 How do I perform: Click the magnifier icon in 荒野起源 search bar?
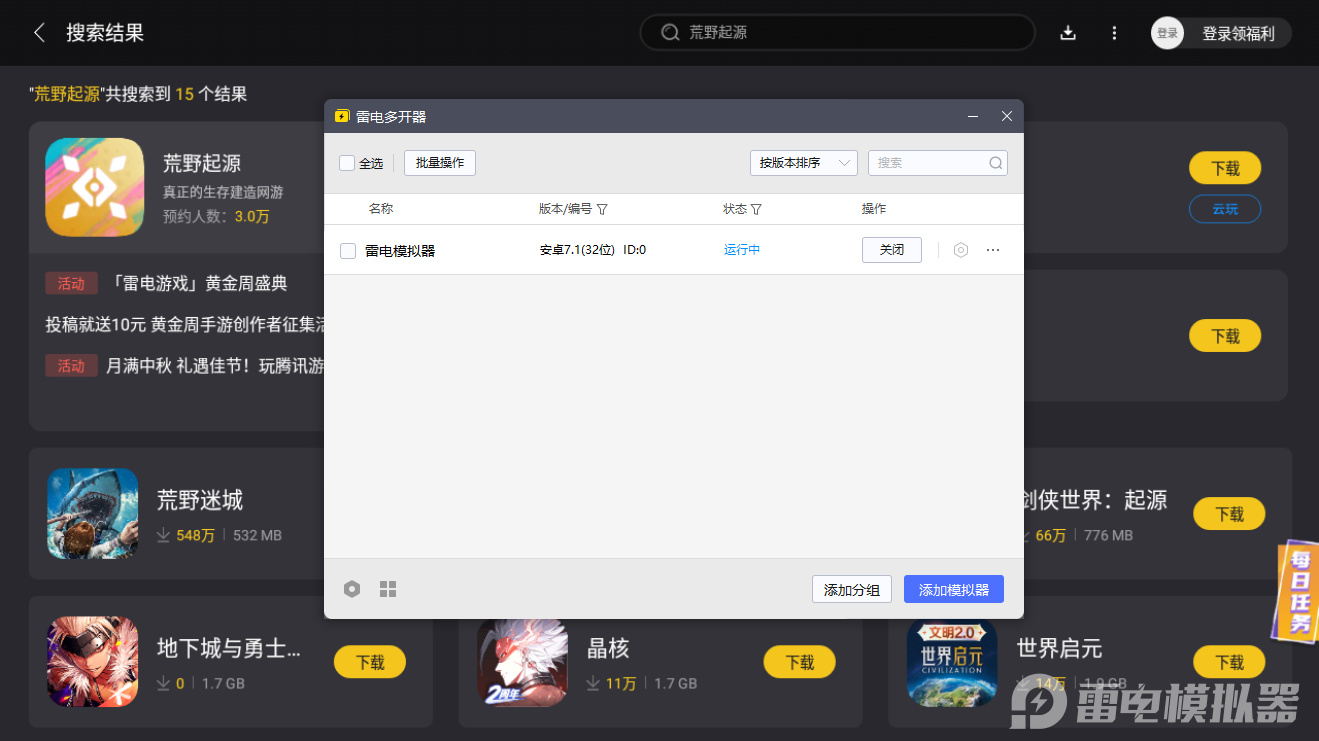pyautogui.click(x=670, y=32)
